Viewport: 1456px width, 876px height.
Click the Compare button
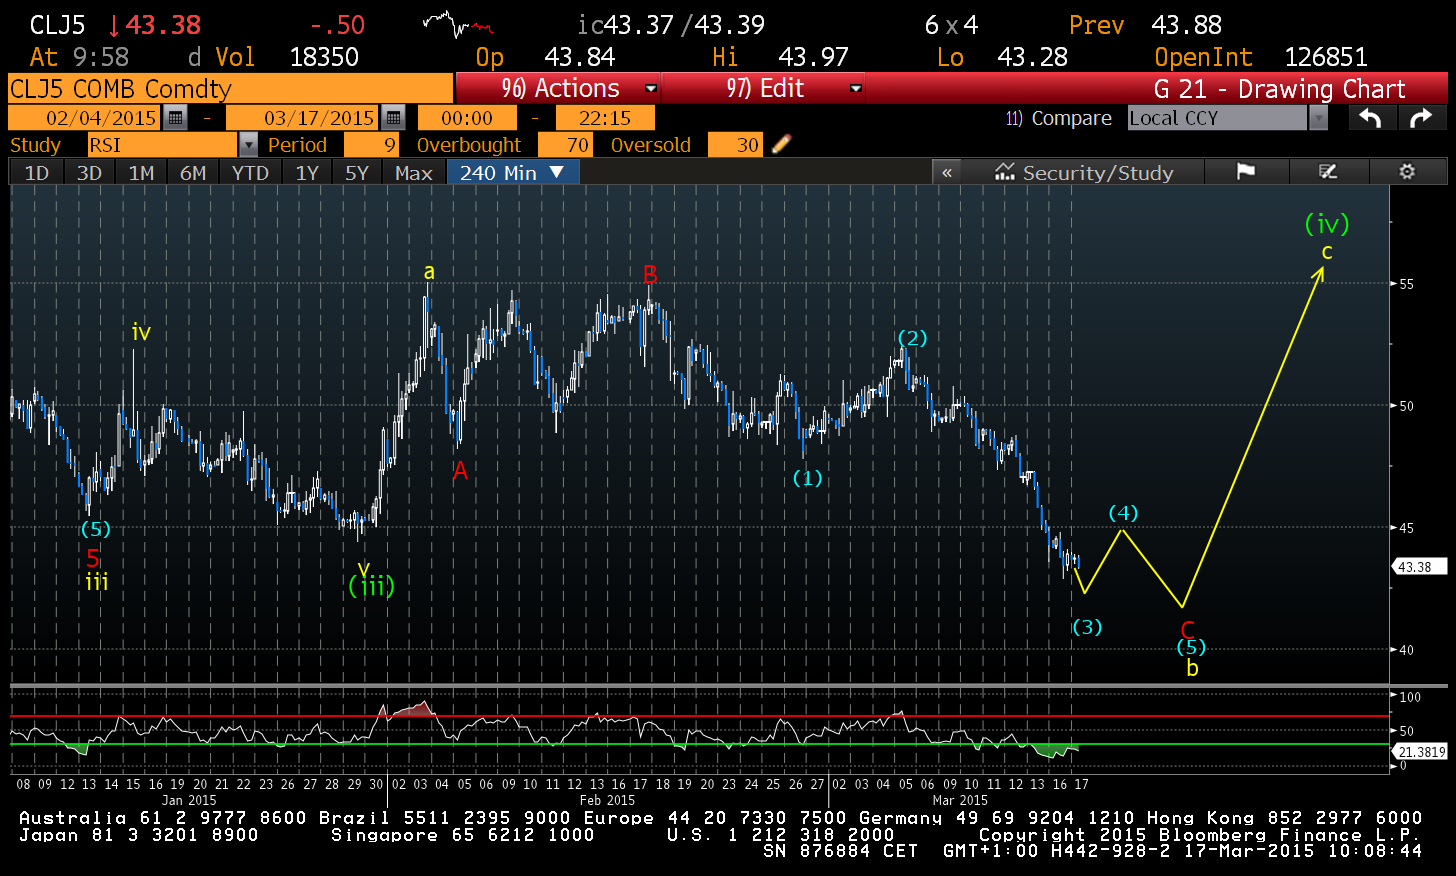tap(1059, 118)
